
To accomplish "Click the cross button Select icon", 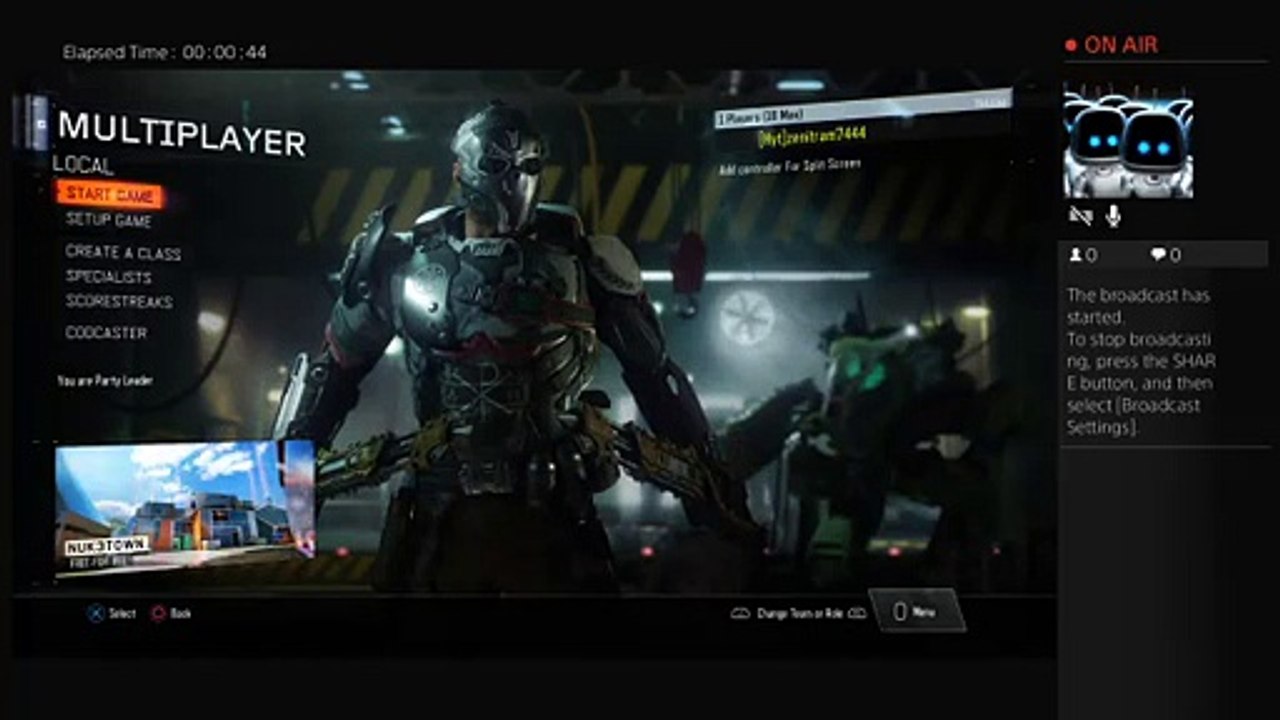I will pos(96,613).
